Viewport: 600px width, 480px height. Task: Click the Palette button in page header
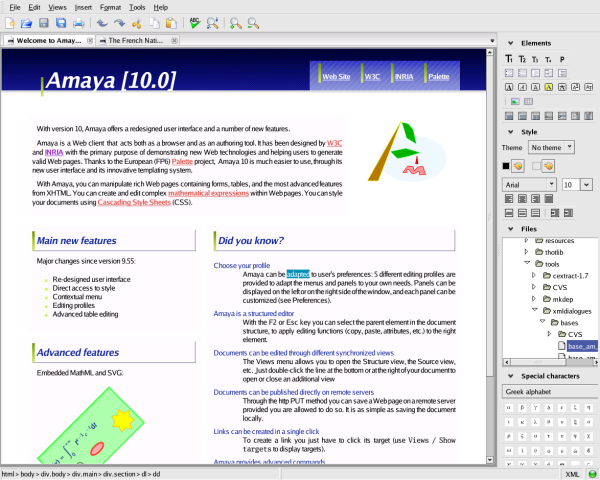click(x=438, y=76)
